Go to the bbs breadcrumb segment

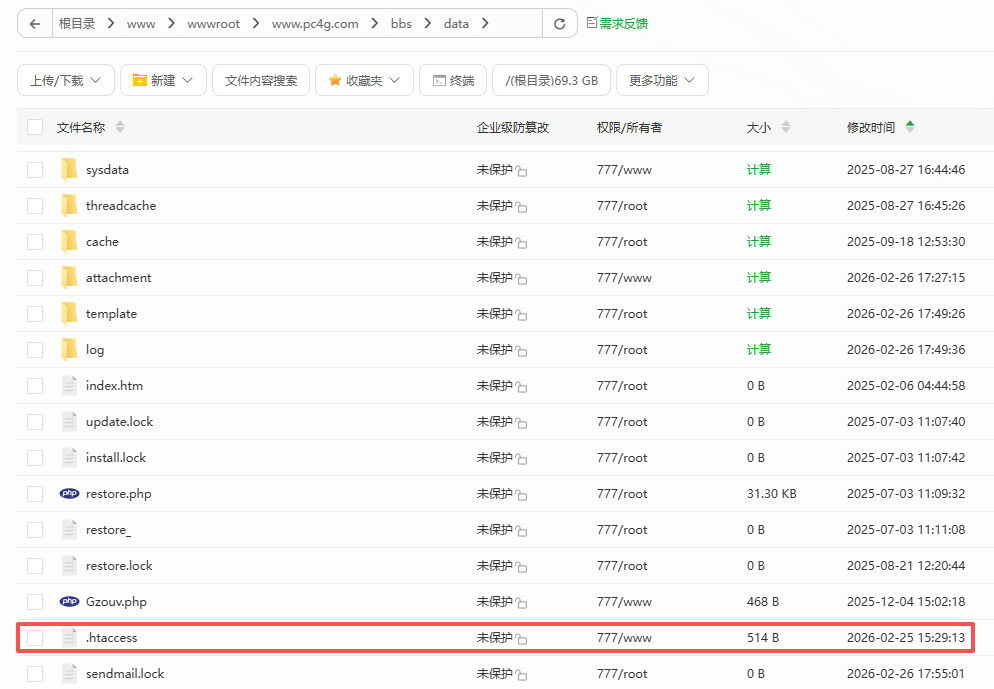(400, 24)
